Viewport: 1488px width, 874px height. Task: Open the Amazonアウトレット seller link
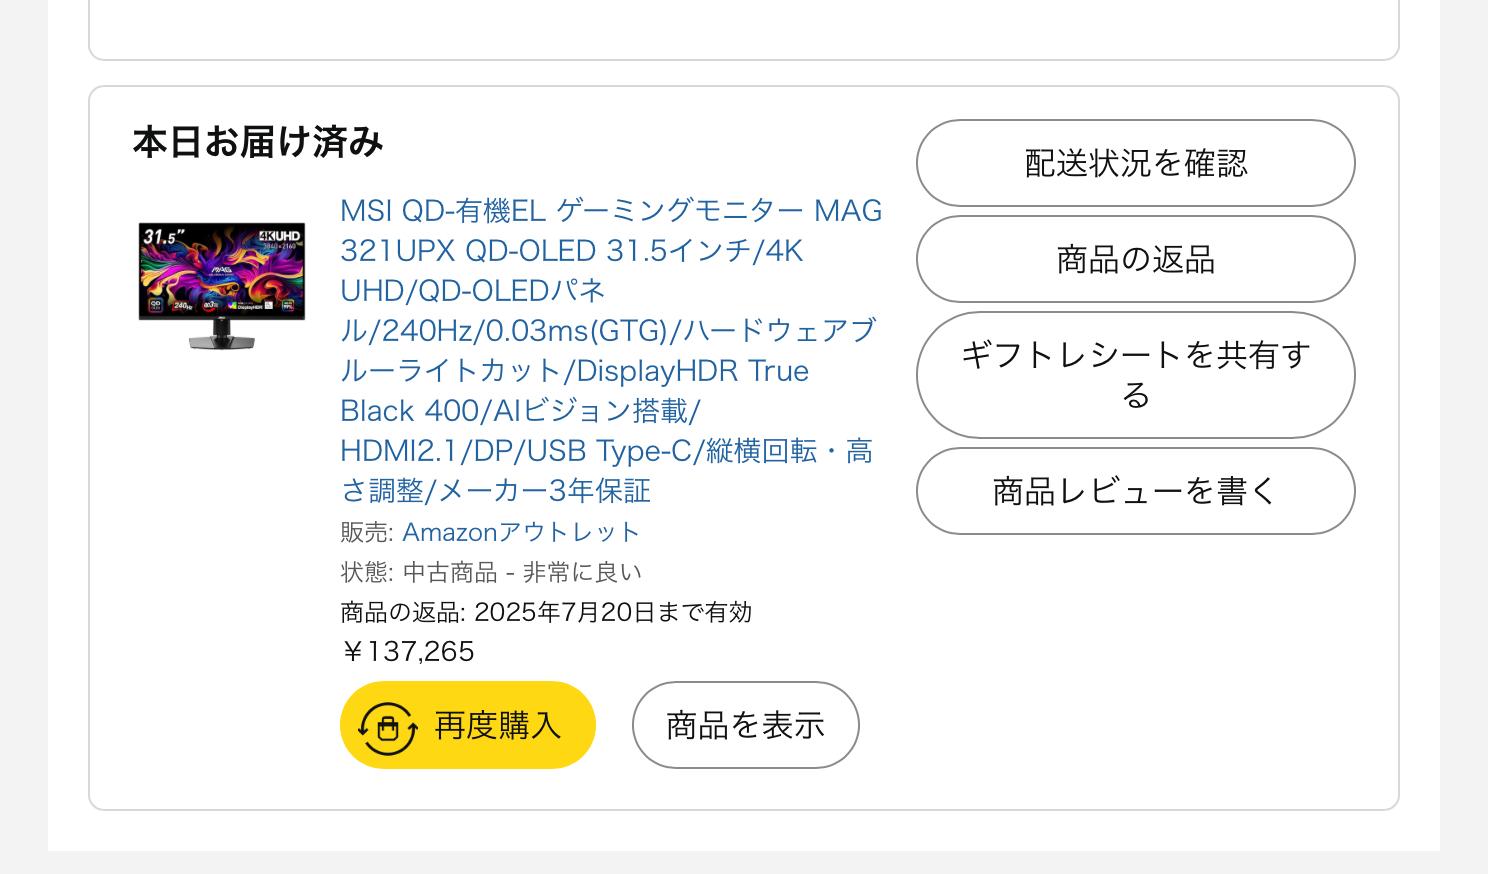point(520,532)
